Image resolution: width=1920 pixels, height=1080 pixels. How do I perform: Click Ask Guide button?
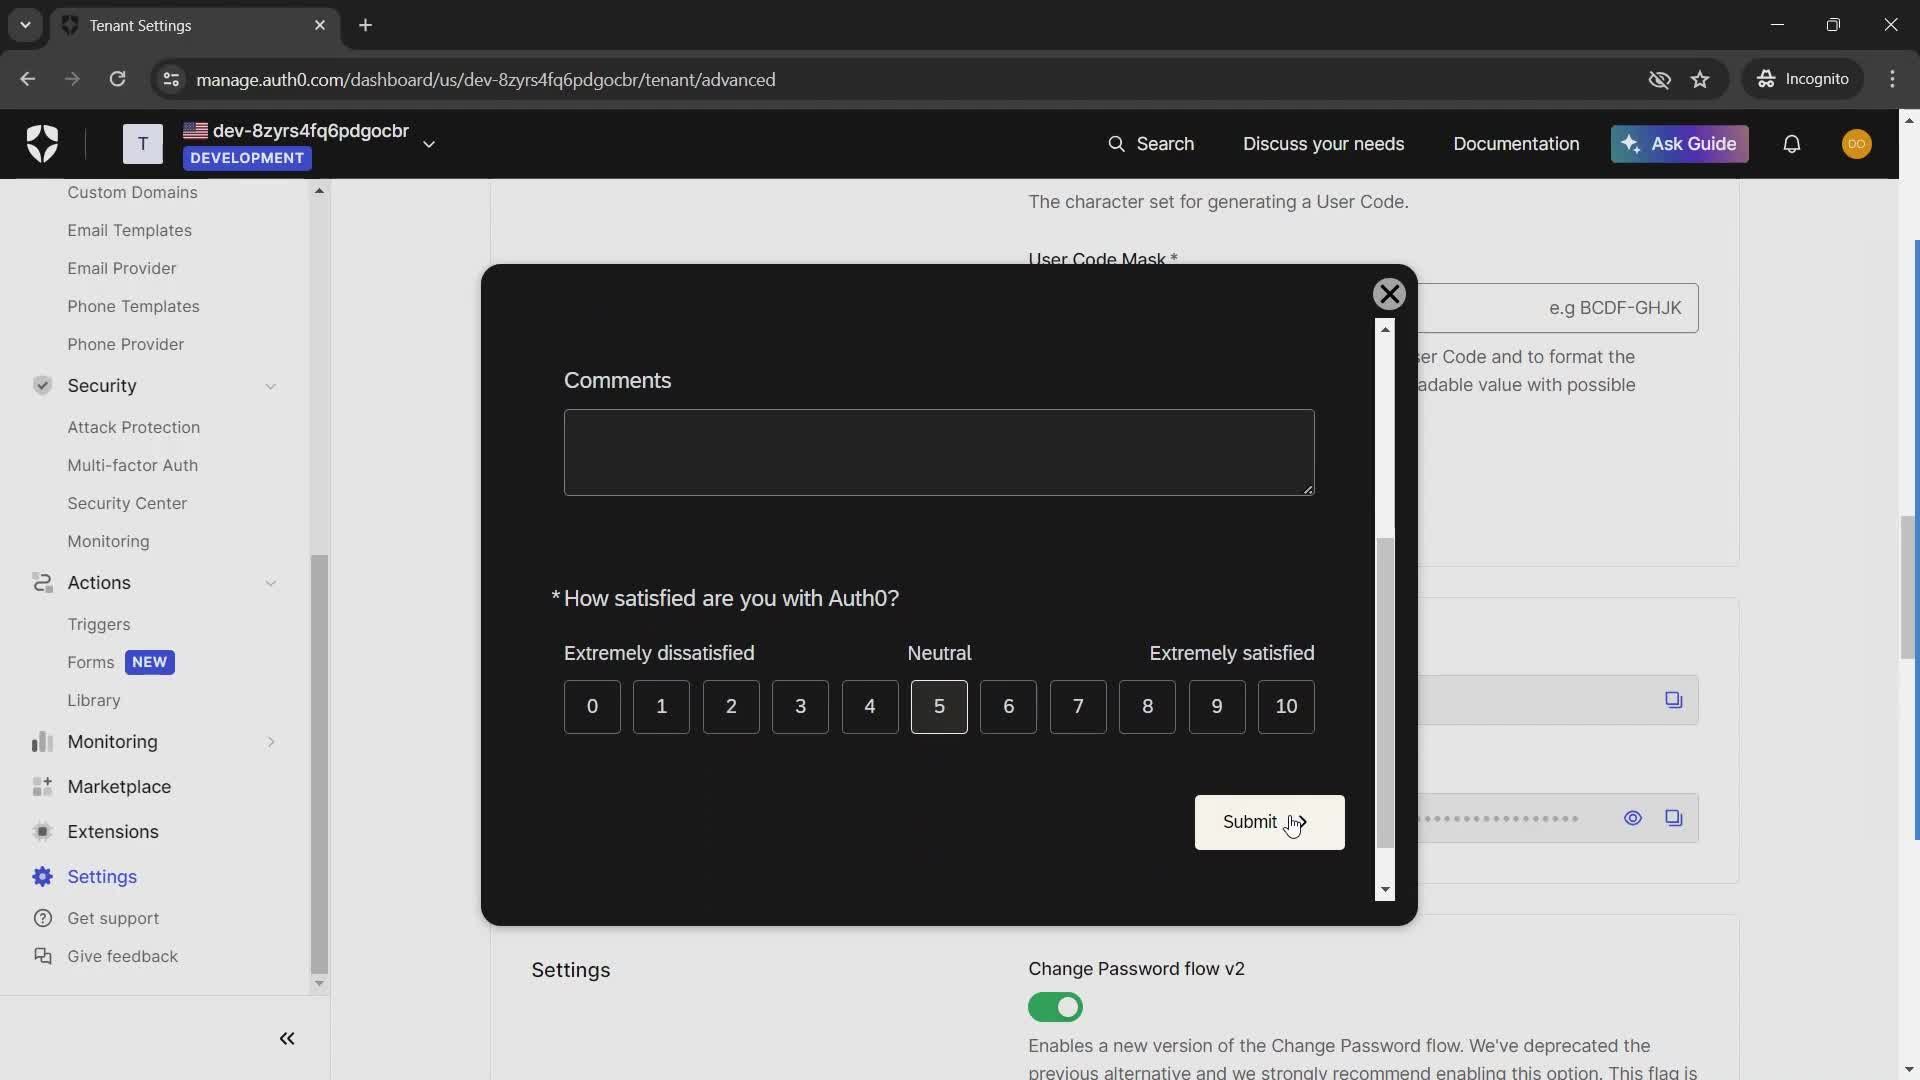[x=1679, y=144]
